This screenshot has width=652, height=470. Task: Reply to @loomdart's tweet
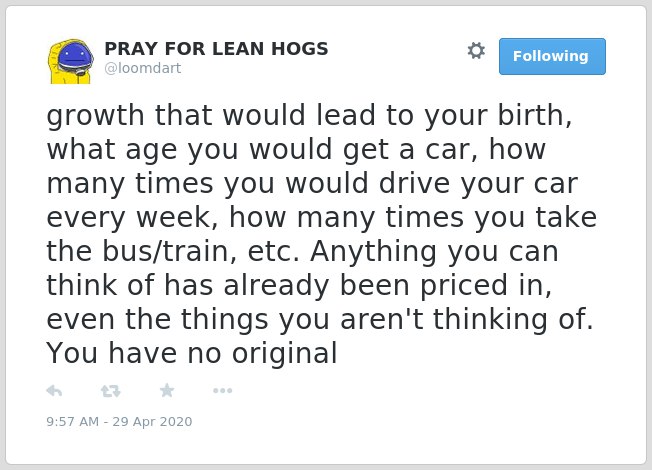click(x=54, y=391)
